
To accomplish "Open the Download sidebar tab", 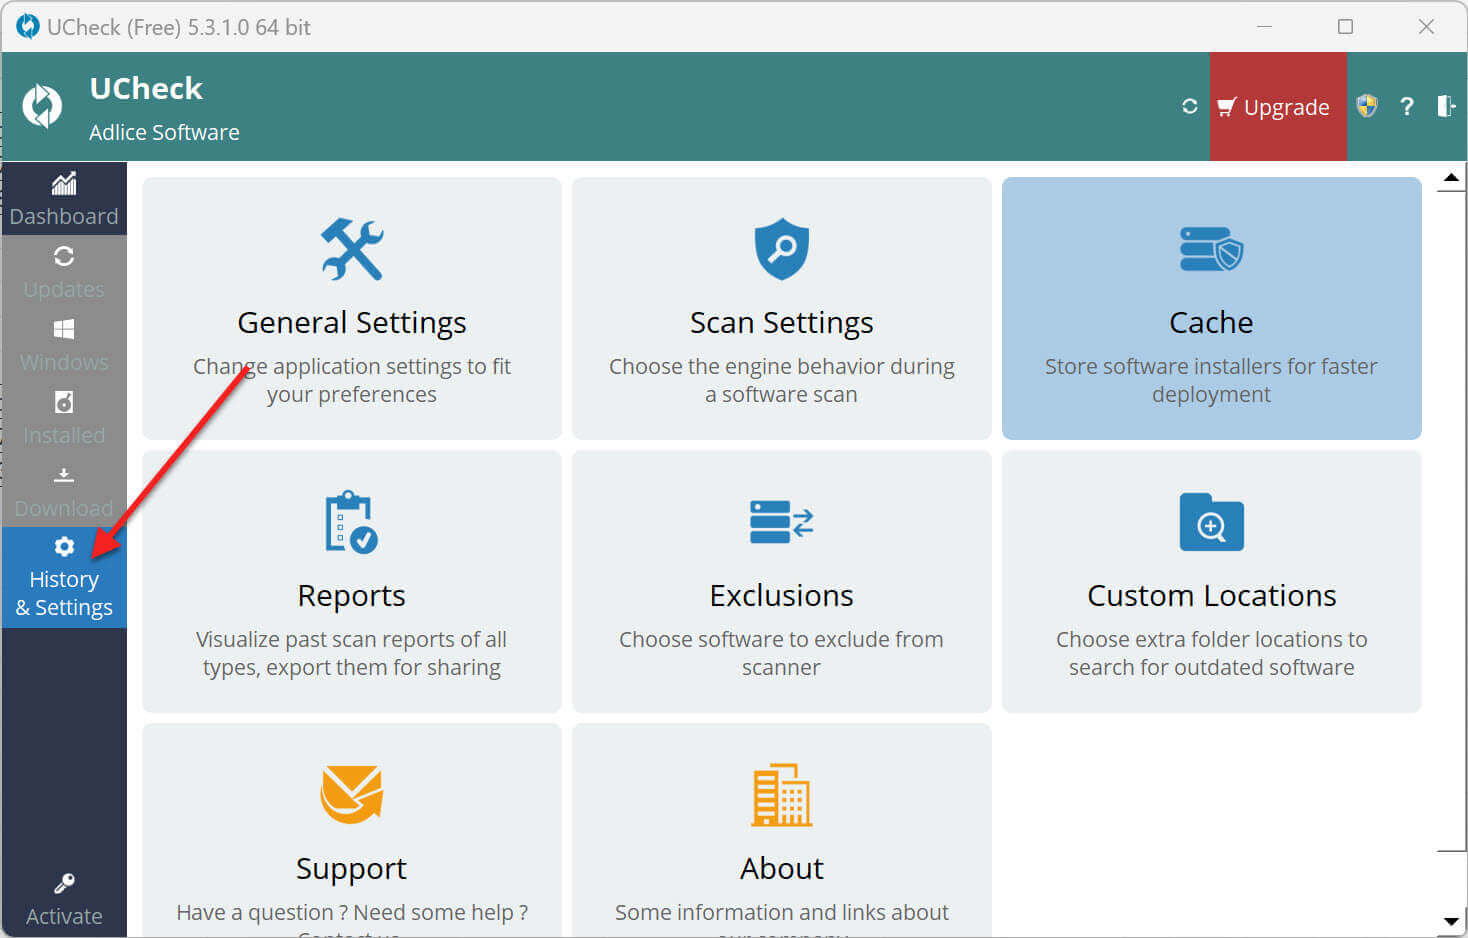I will pyautogui.click(x=64, y=491).
